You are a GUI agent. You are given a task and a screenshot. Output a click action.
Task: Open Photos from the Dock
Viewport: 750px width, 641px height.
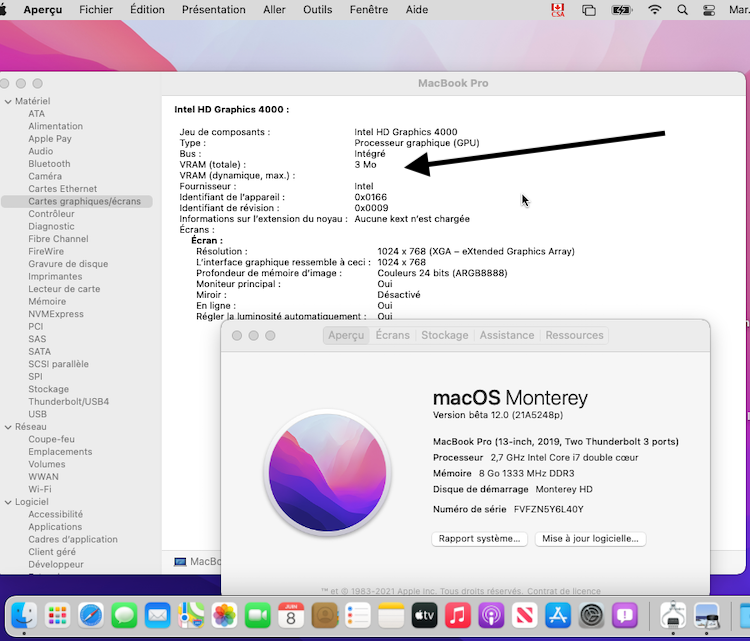coord(224,615)
